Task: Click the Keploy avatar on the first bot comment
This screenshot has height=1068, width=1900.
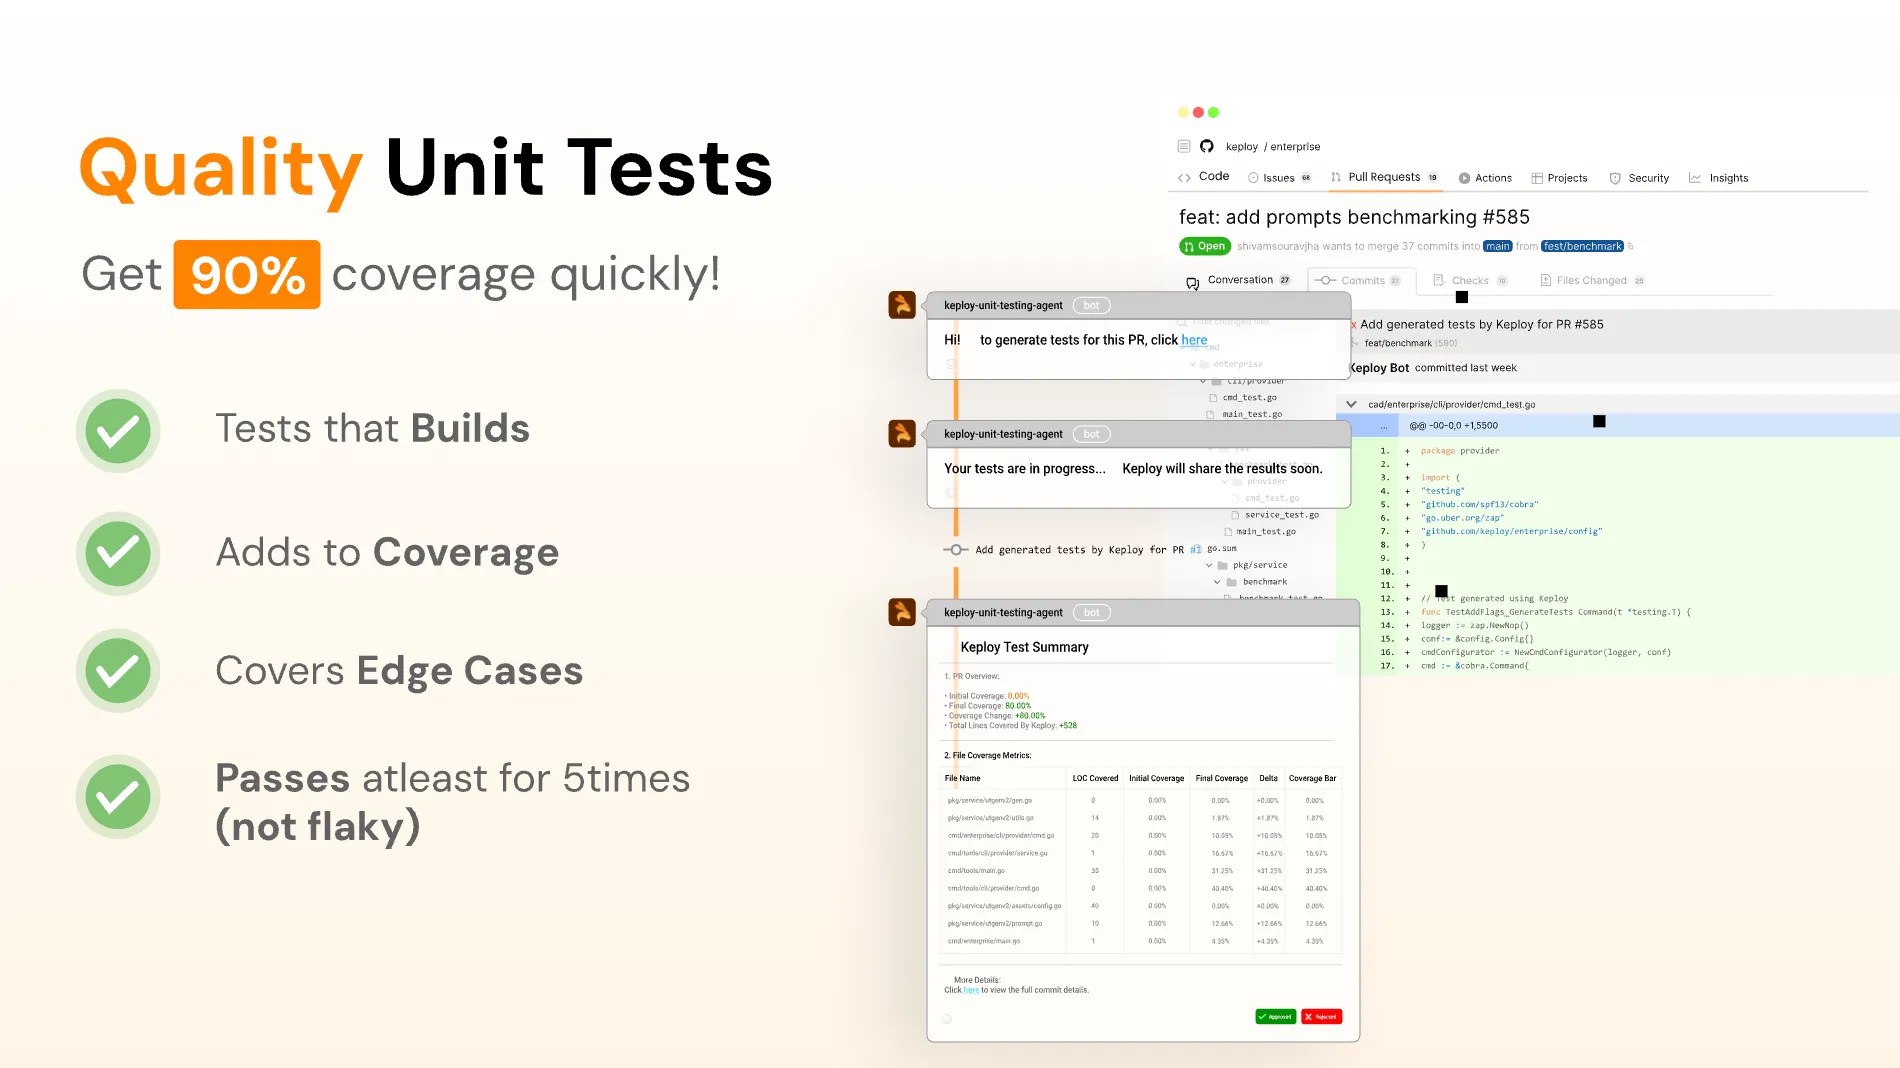Action: point(902,305)
